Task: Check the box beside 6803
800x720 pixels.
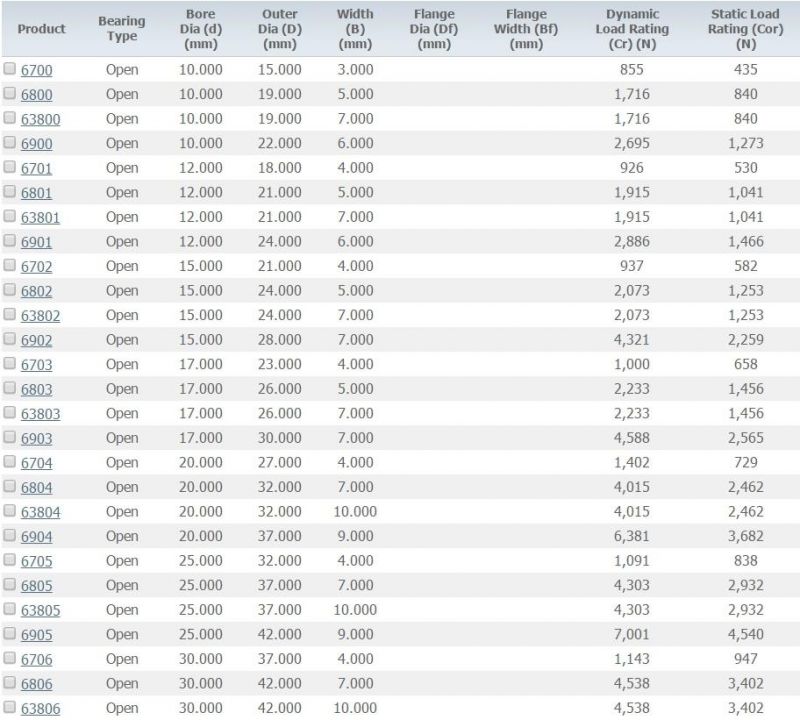Action: pyautogui.click(x=10, y=388)
